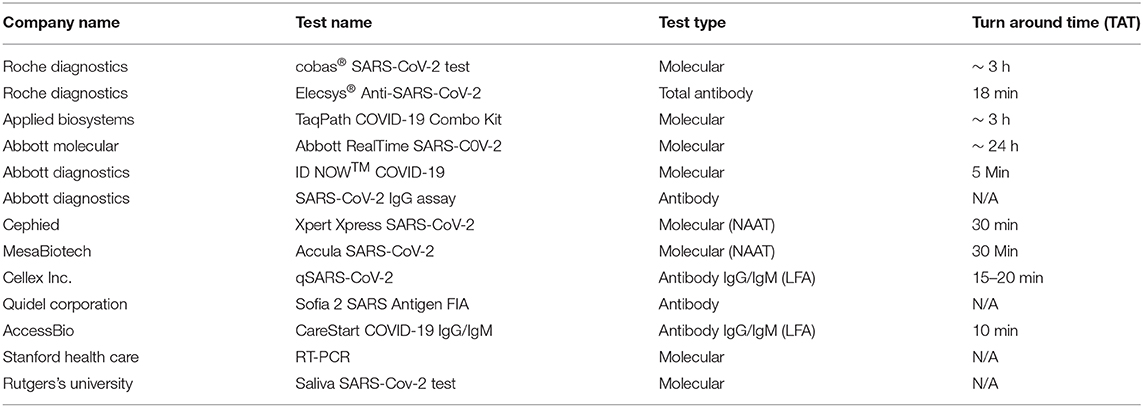Select TaqPath COVID-19 Combo Kit entry
1143x407 pixels.
click(x=394, y=120)
